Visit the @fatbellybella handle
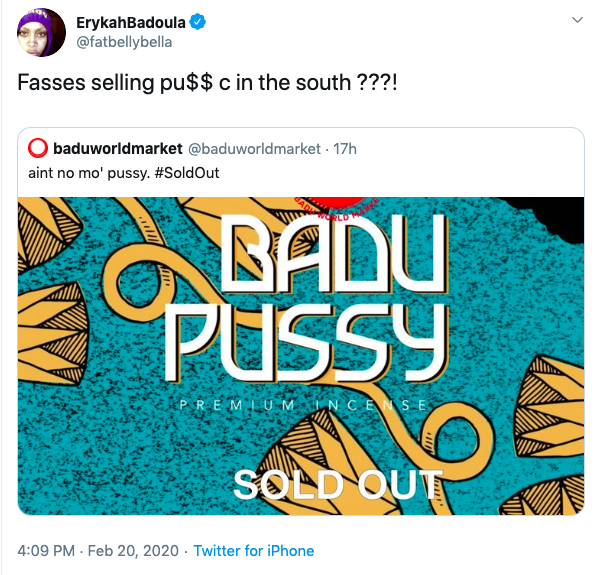Image resolution: width=595 pixels, height=575 pixels. point(124,42)
